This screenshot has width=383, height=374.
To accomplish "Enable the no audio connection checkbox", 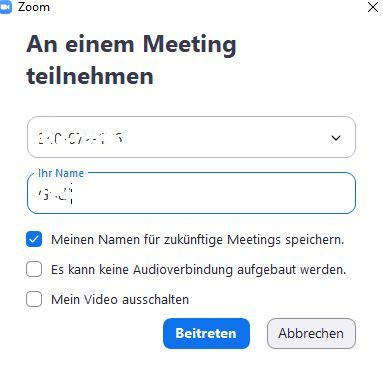I will point(34,269).
